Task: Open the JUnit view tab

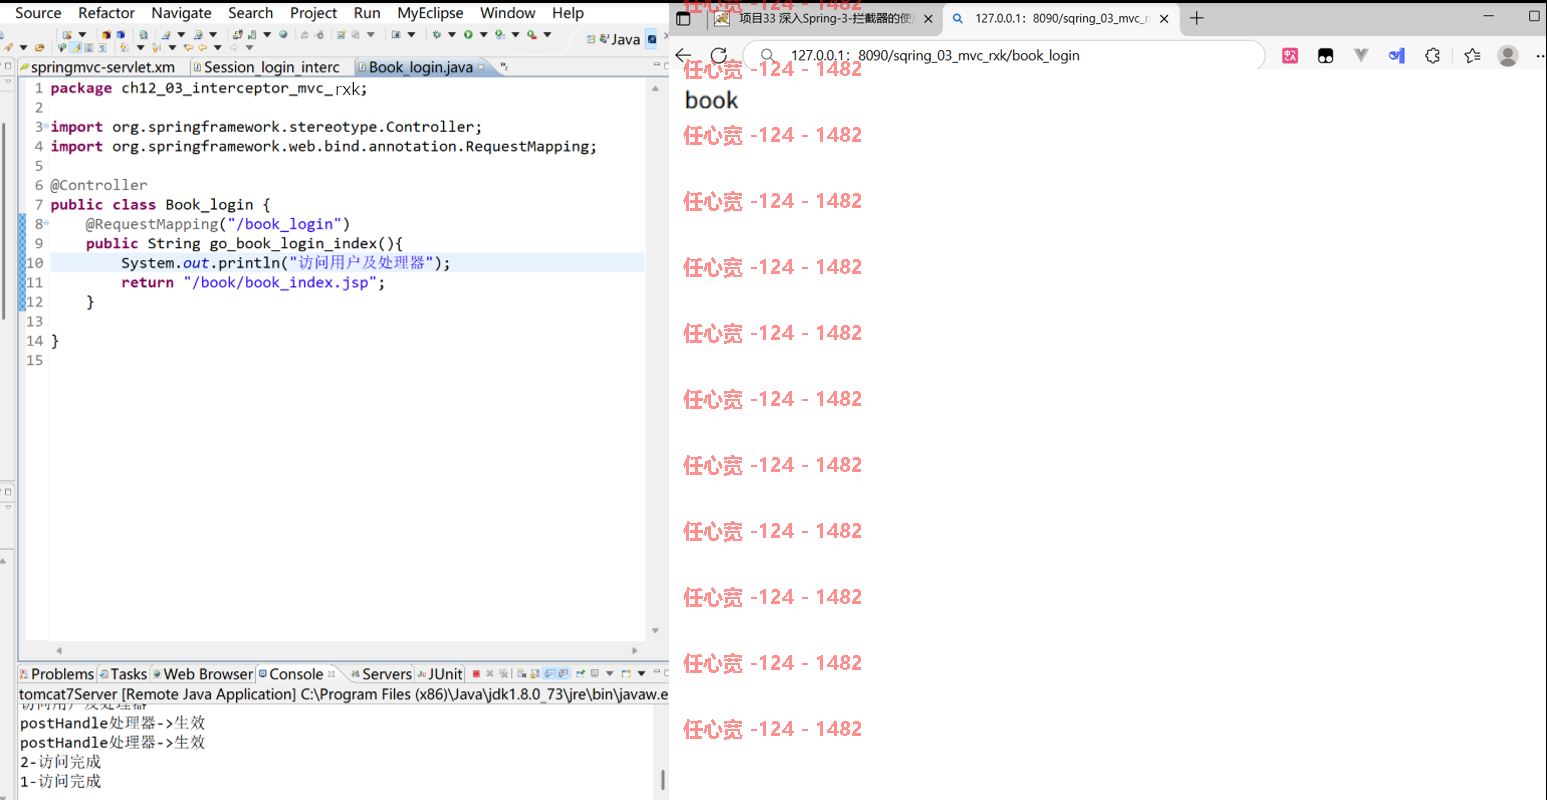Action: point(440,674)
